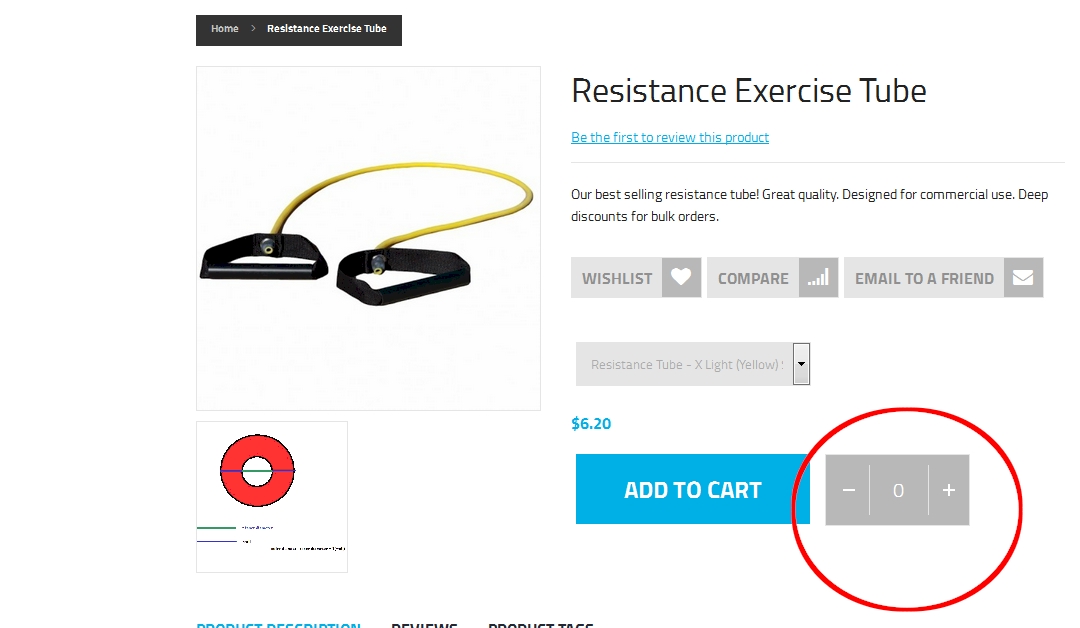
Task: Switch to the Reviews tab
Action: point(424,624)
